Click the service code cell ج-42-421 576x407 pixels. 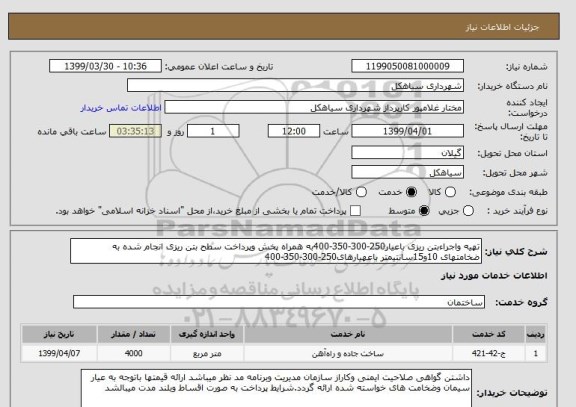click(x=489, y=353)
